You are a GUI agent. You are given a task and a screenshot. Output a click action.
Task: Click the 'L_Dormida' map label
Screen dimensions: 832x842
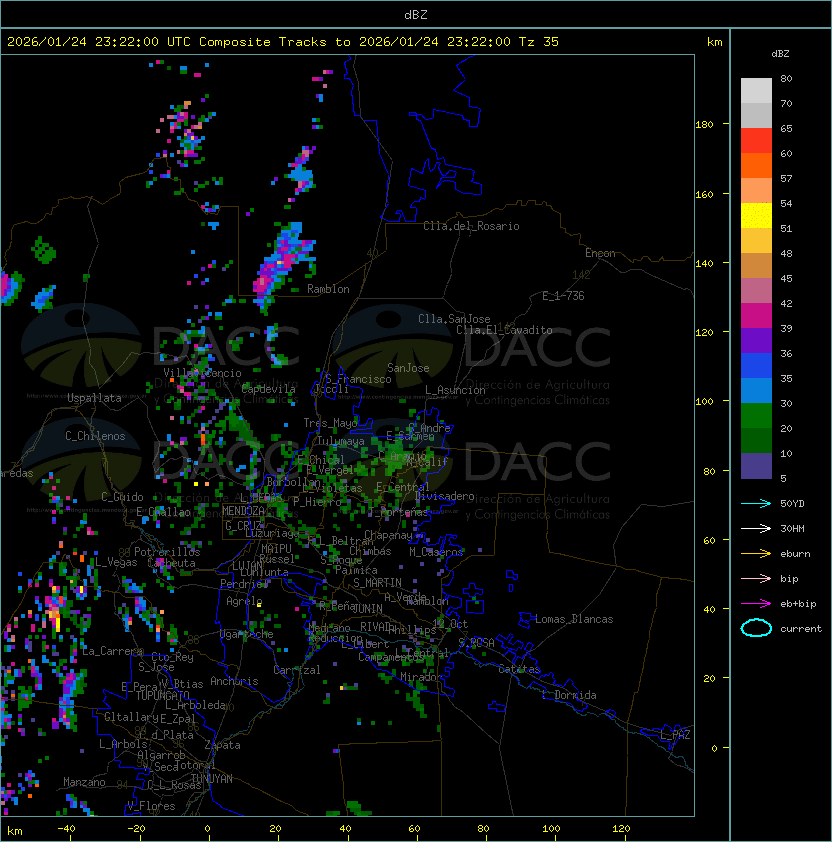point(569,695)
